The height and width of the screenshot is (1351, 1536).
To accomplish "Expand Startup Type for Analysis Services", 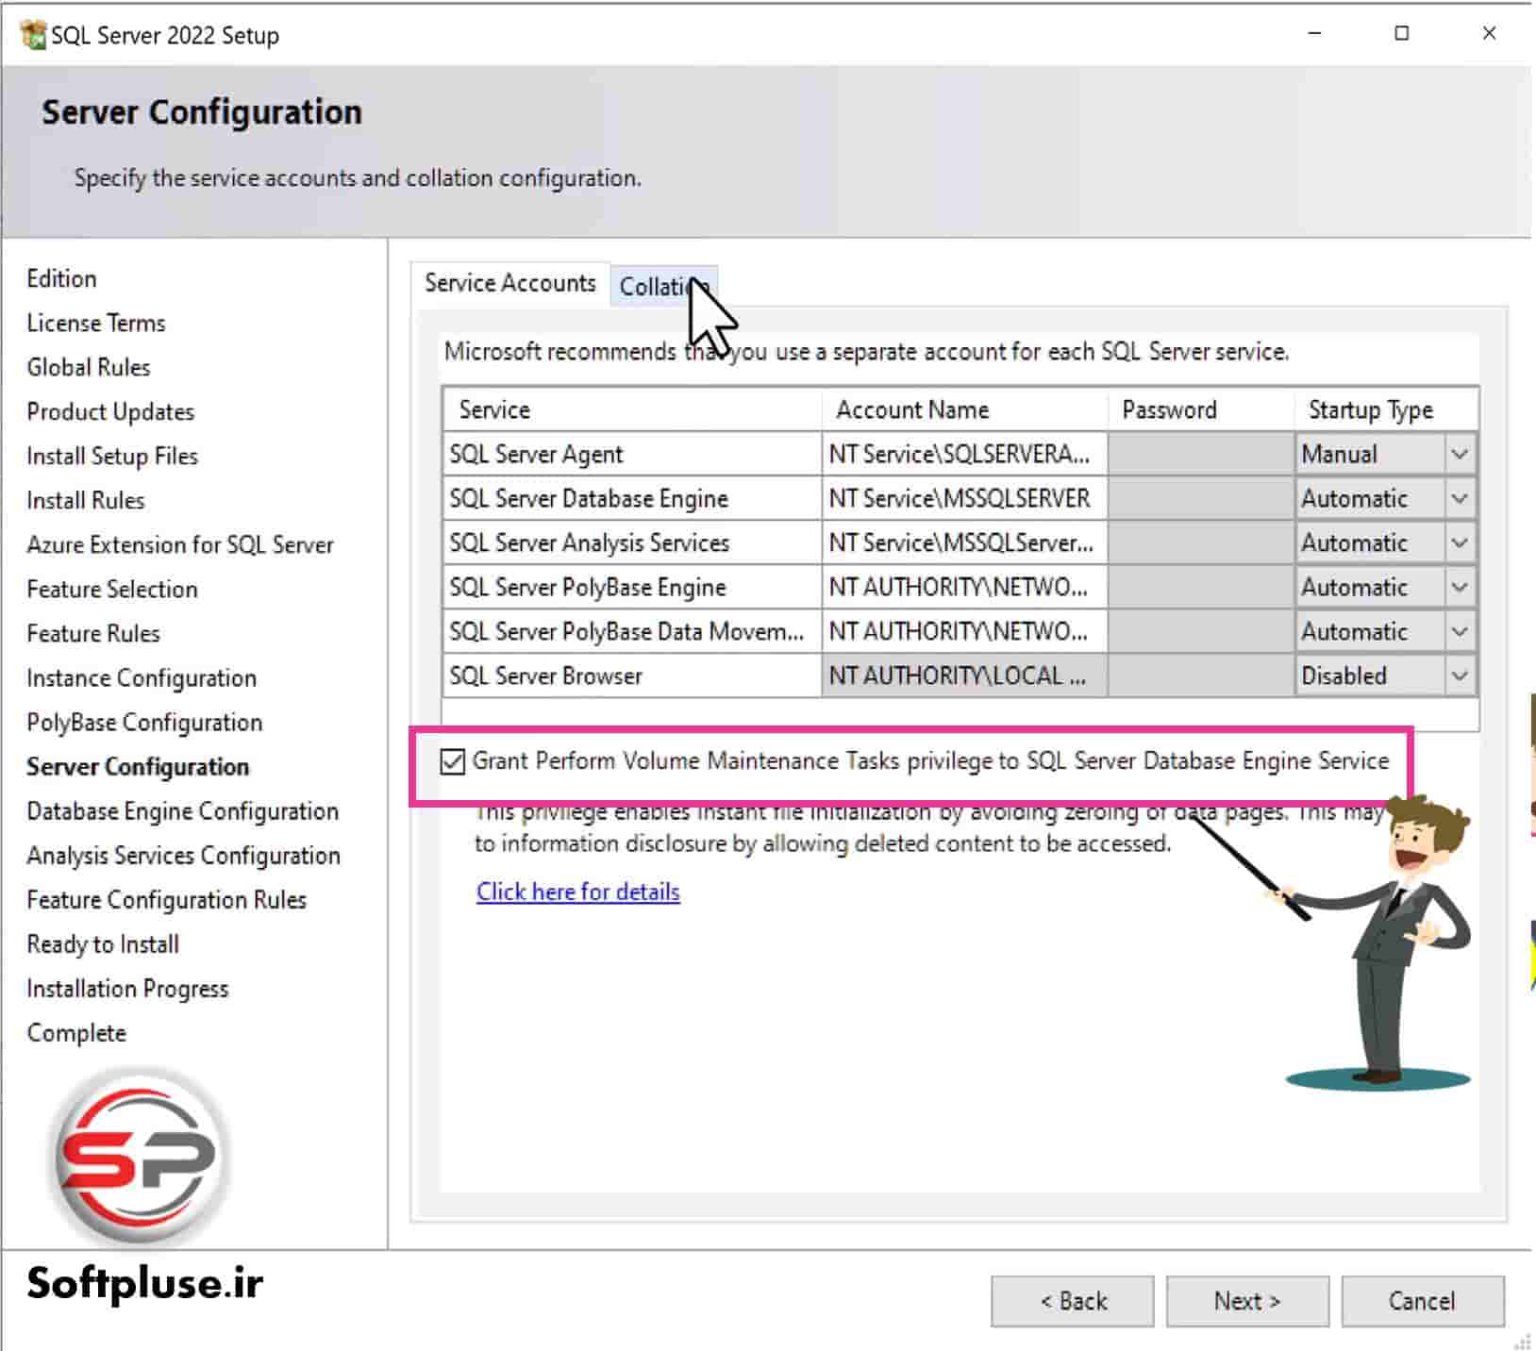I will pos(1459,542).
